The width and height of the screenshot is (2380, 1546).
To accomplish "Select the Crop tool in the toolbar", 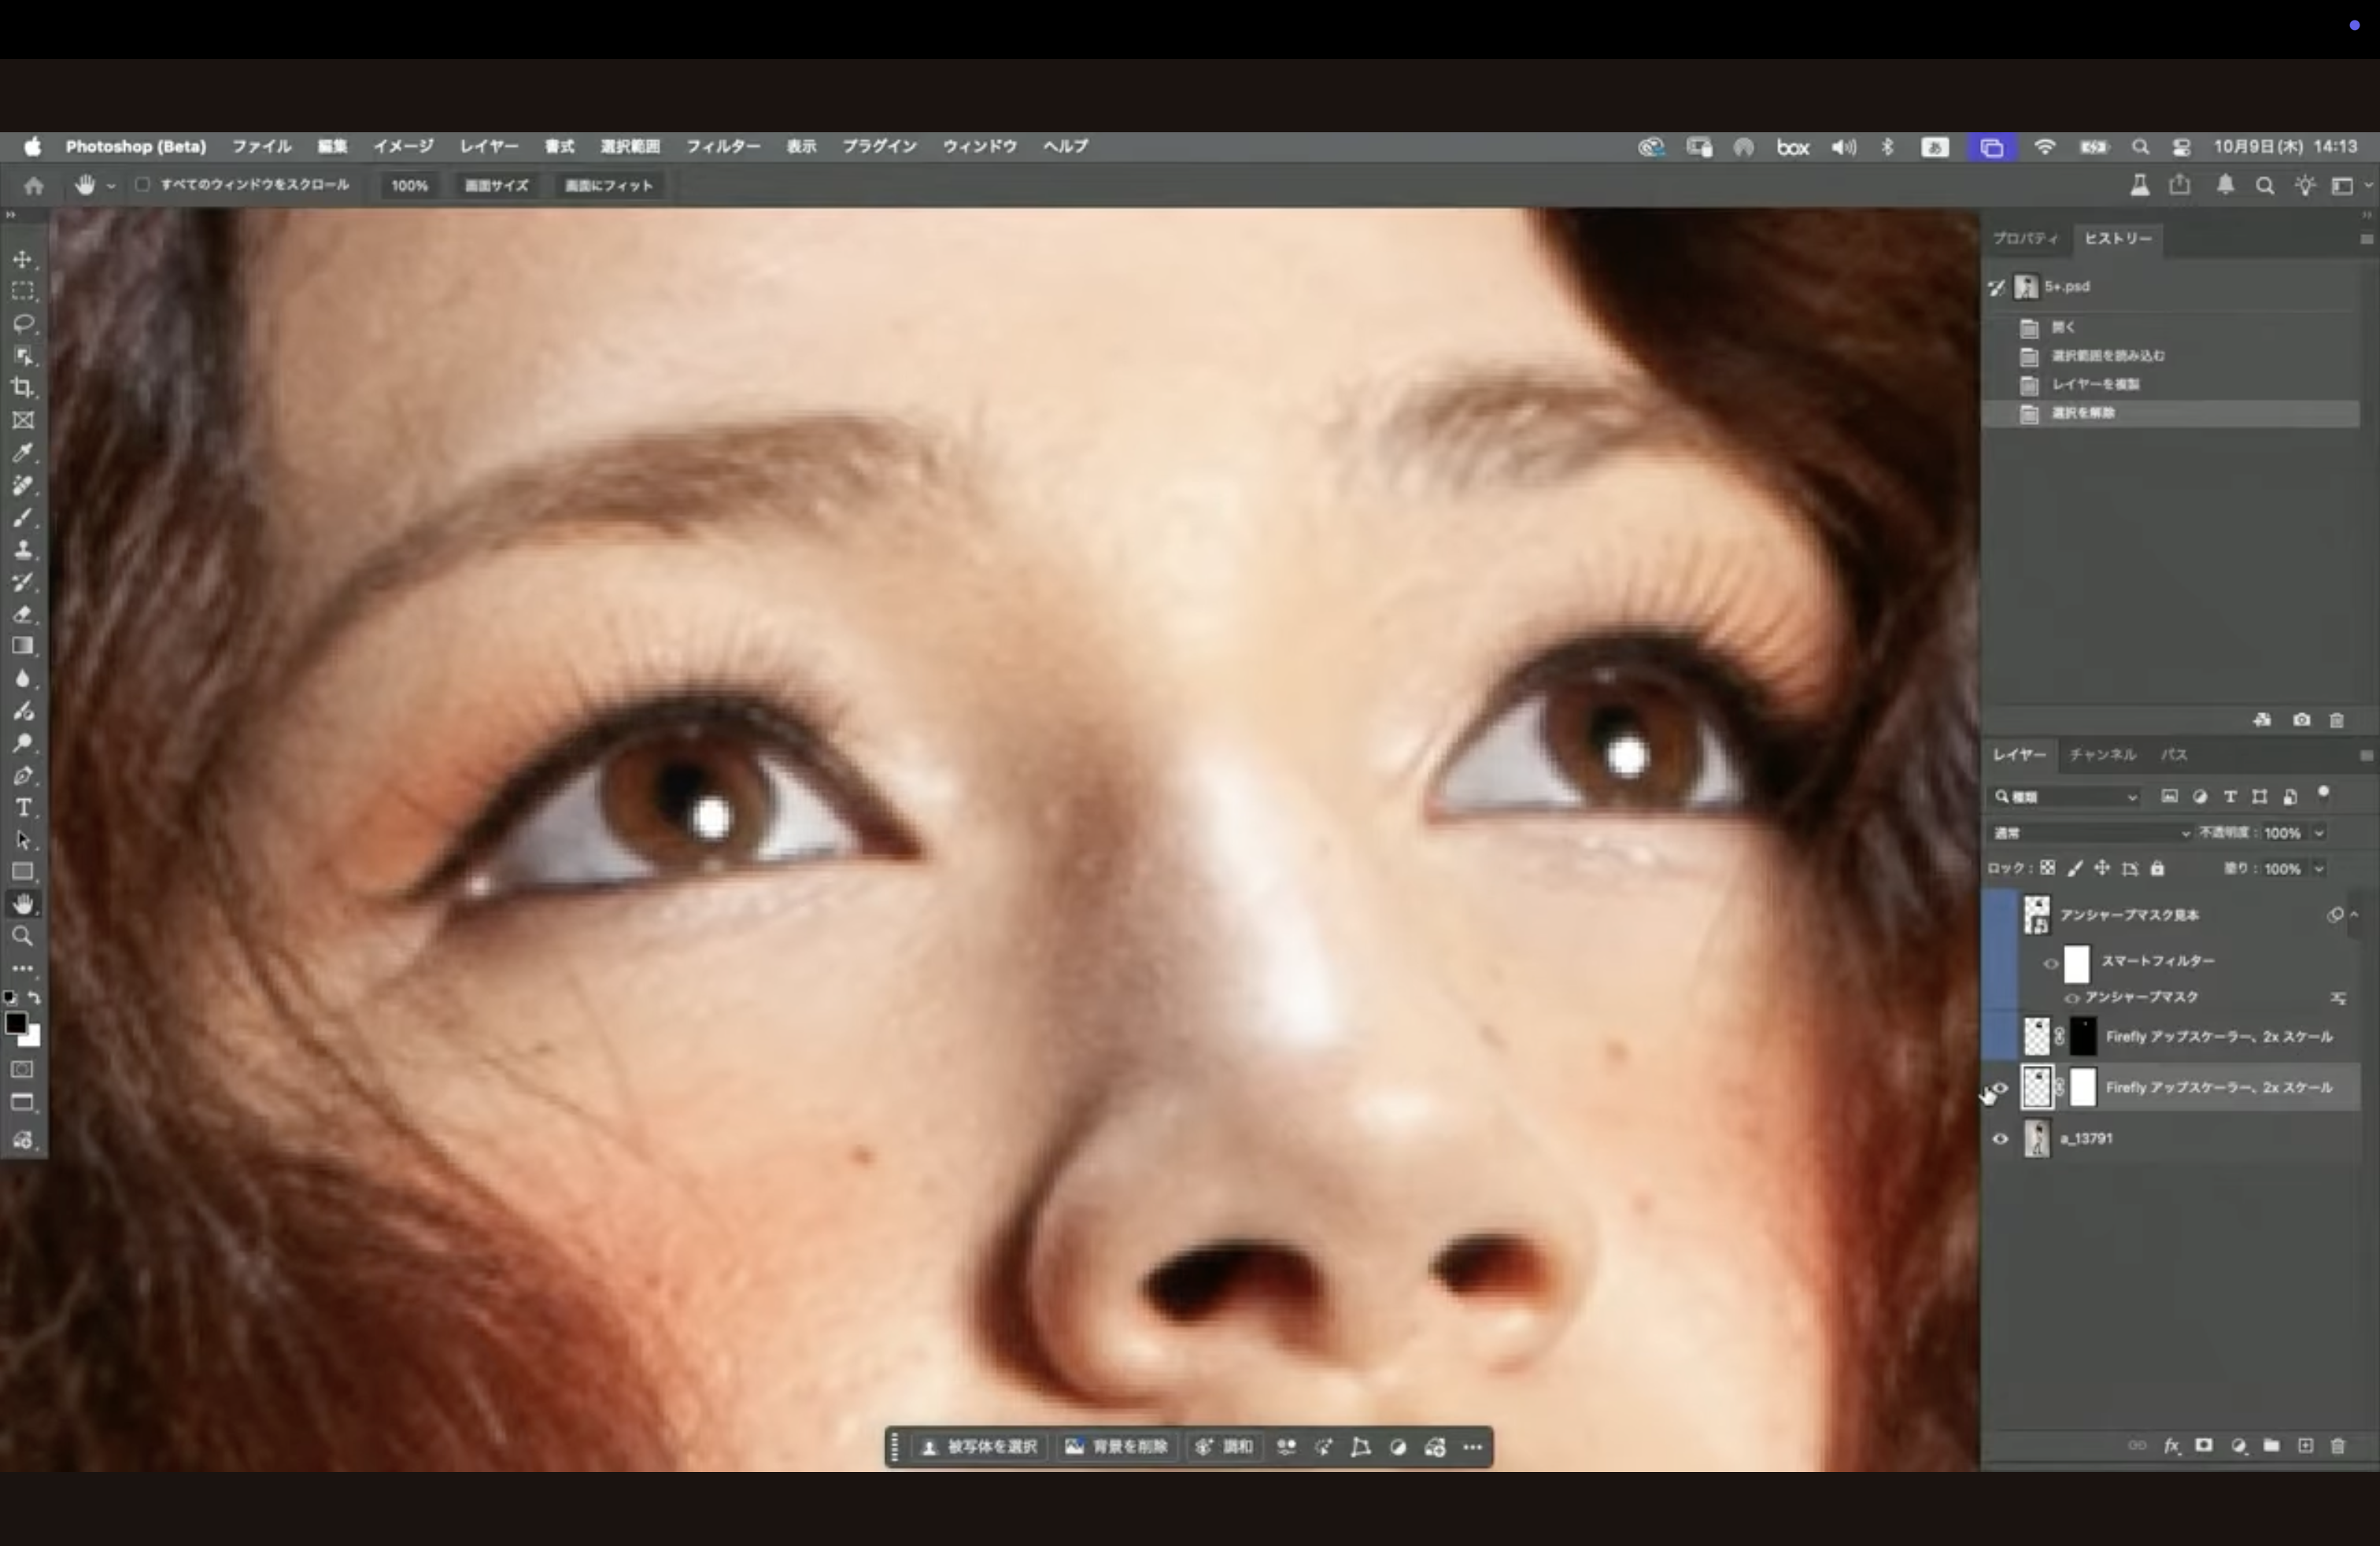I will pyautogui.click(x=23, y=388).
